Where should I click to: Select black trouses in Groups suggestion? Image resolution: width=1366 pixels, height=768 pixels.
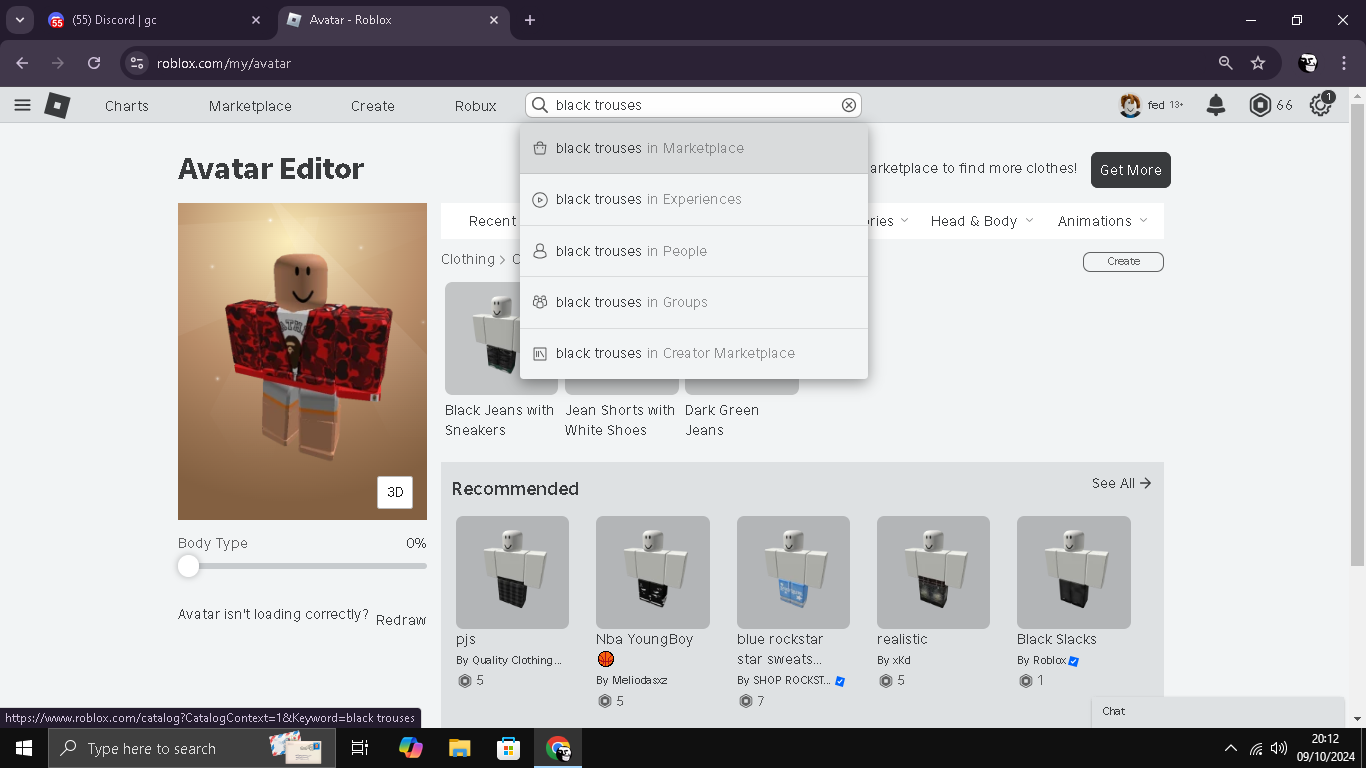tap(694, 302)
